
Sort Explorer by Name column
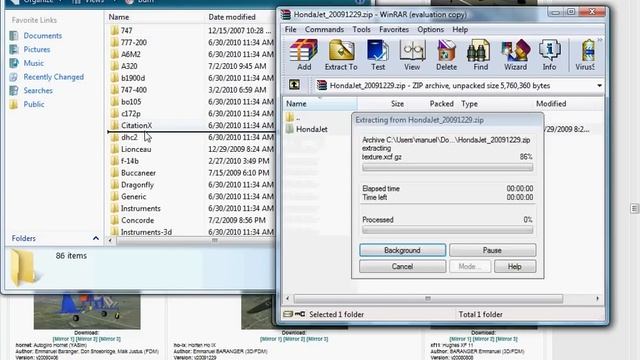pyautogui.click(x=119, y=17)
